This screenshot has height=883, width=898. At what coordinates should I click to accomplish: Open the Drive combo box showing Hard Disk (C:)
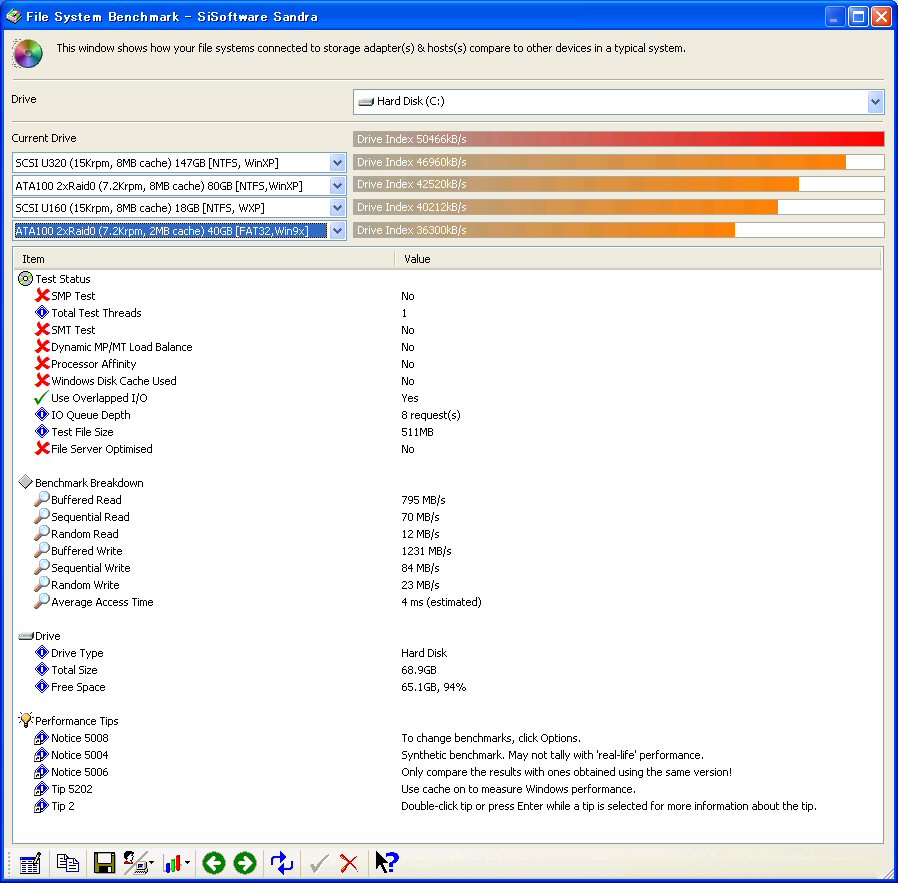pos(619,101)
